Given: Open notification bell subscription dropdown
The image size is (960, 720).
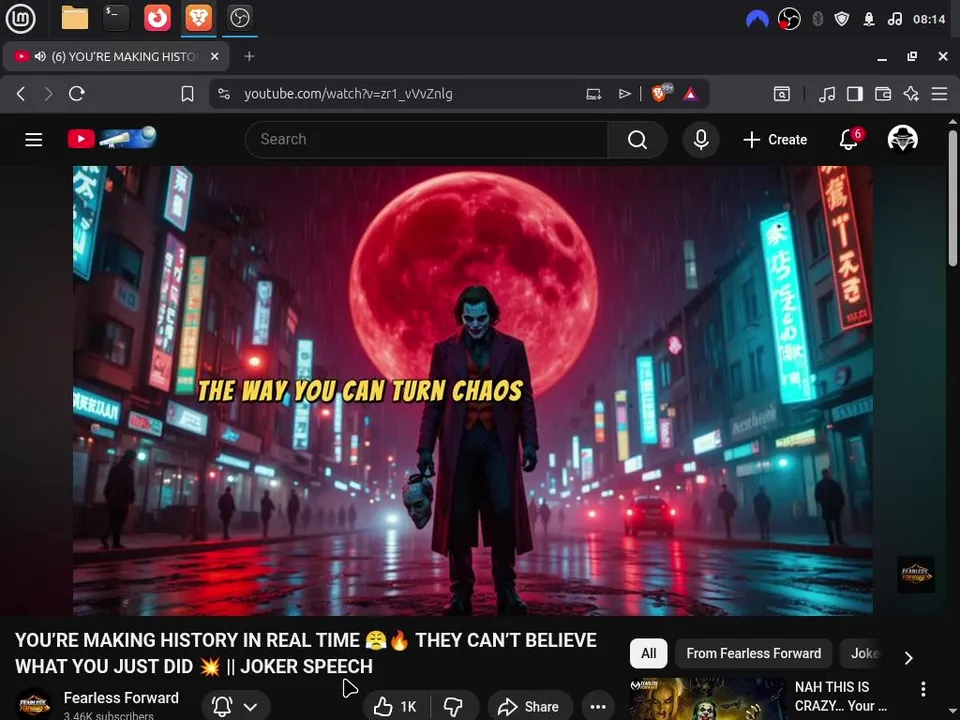Looking at the screenshot, I should [x=234, y=707].
